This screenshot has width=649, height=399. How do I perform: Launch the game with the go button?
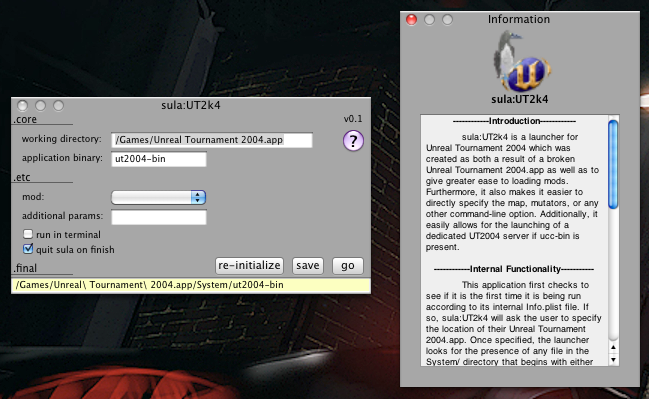[348, 265]
